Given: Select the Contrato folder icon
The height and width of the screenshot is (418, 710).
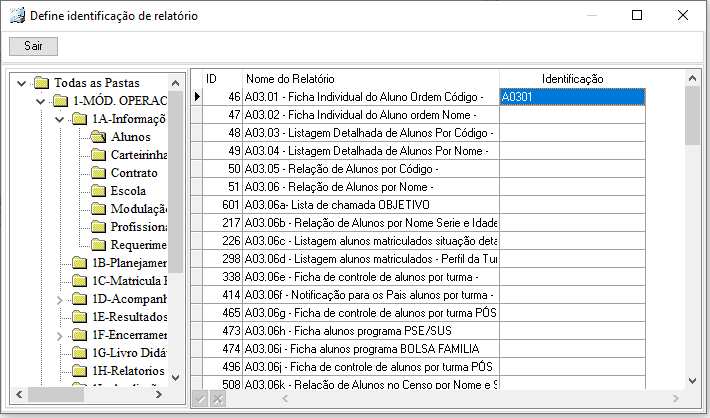Looking at the screenshot, I should pos(98,173).
